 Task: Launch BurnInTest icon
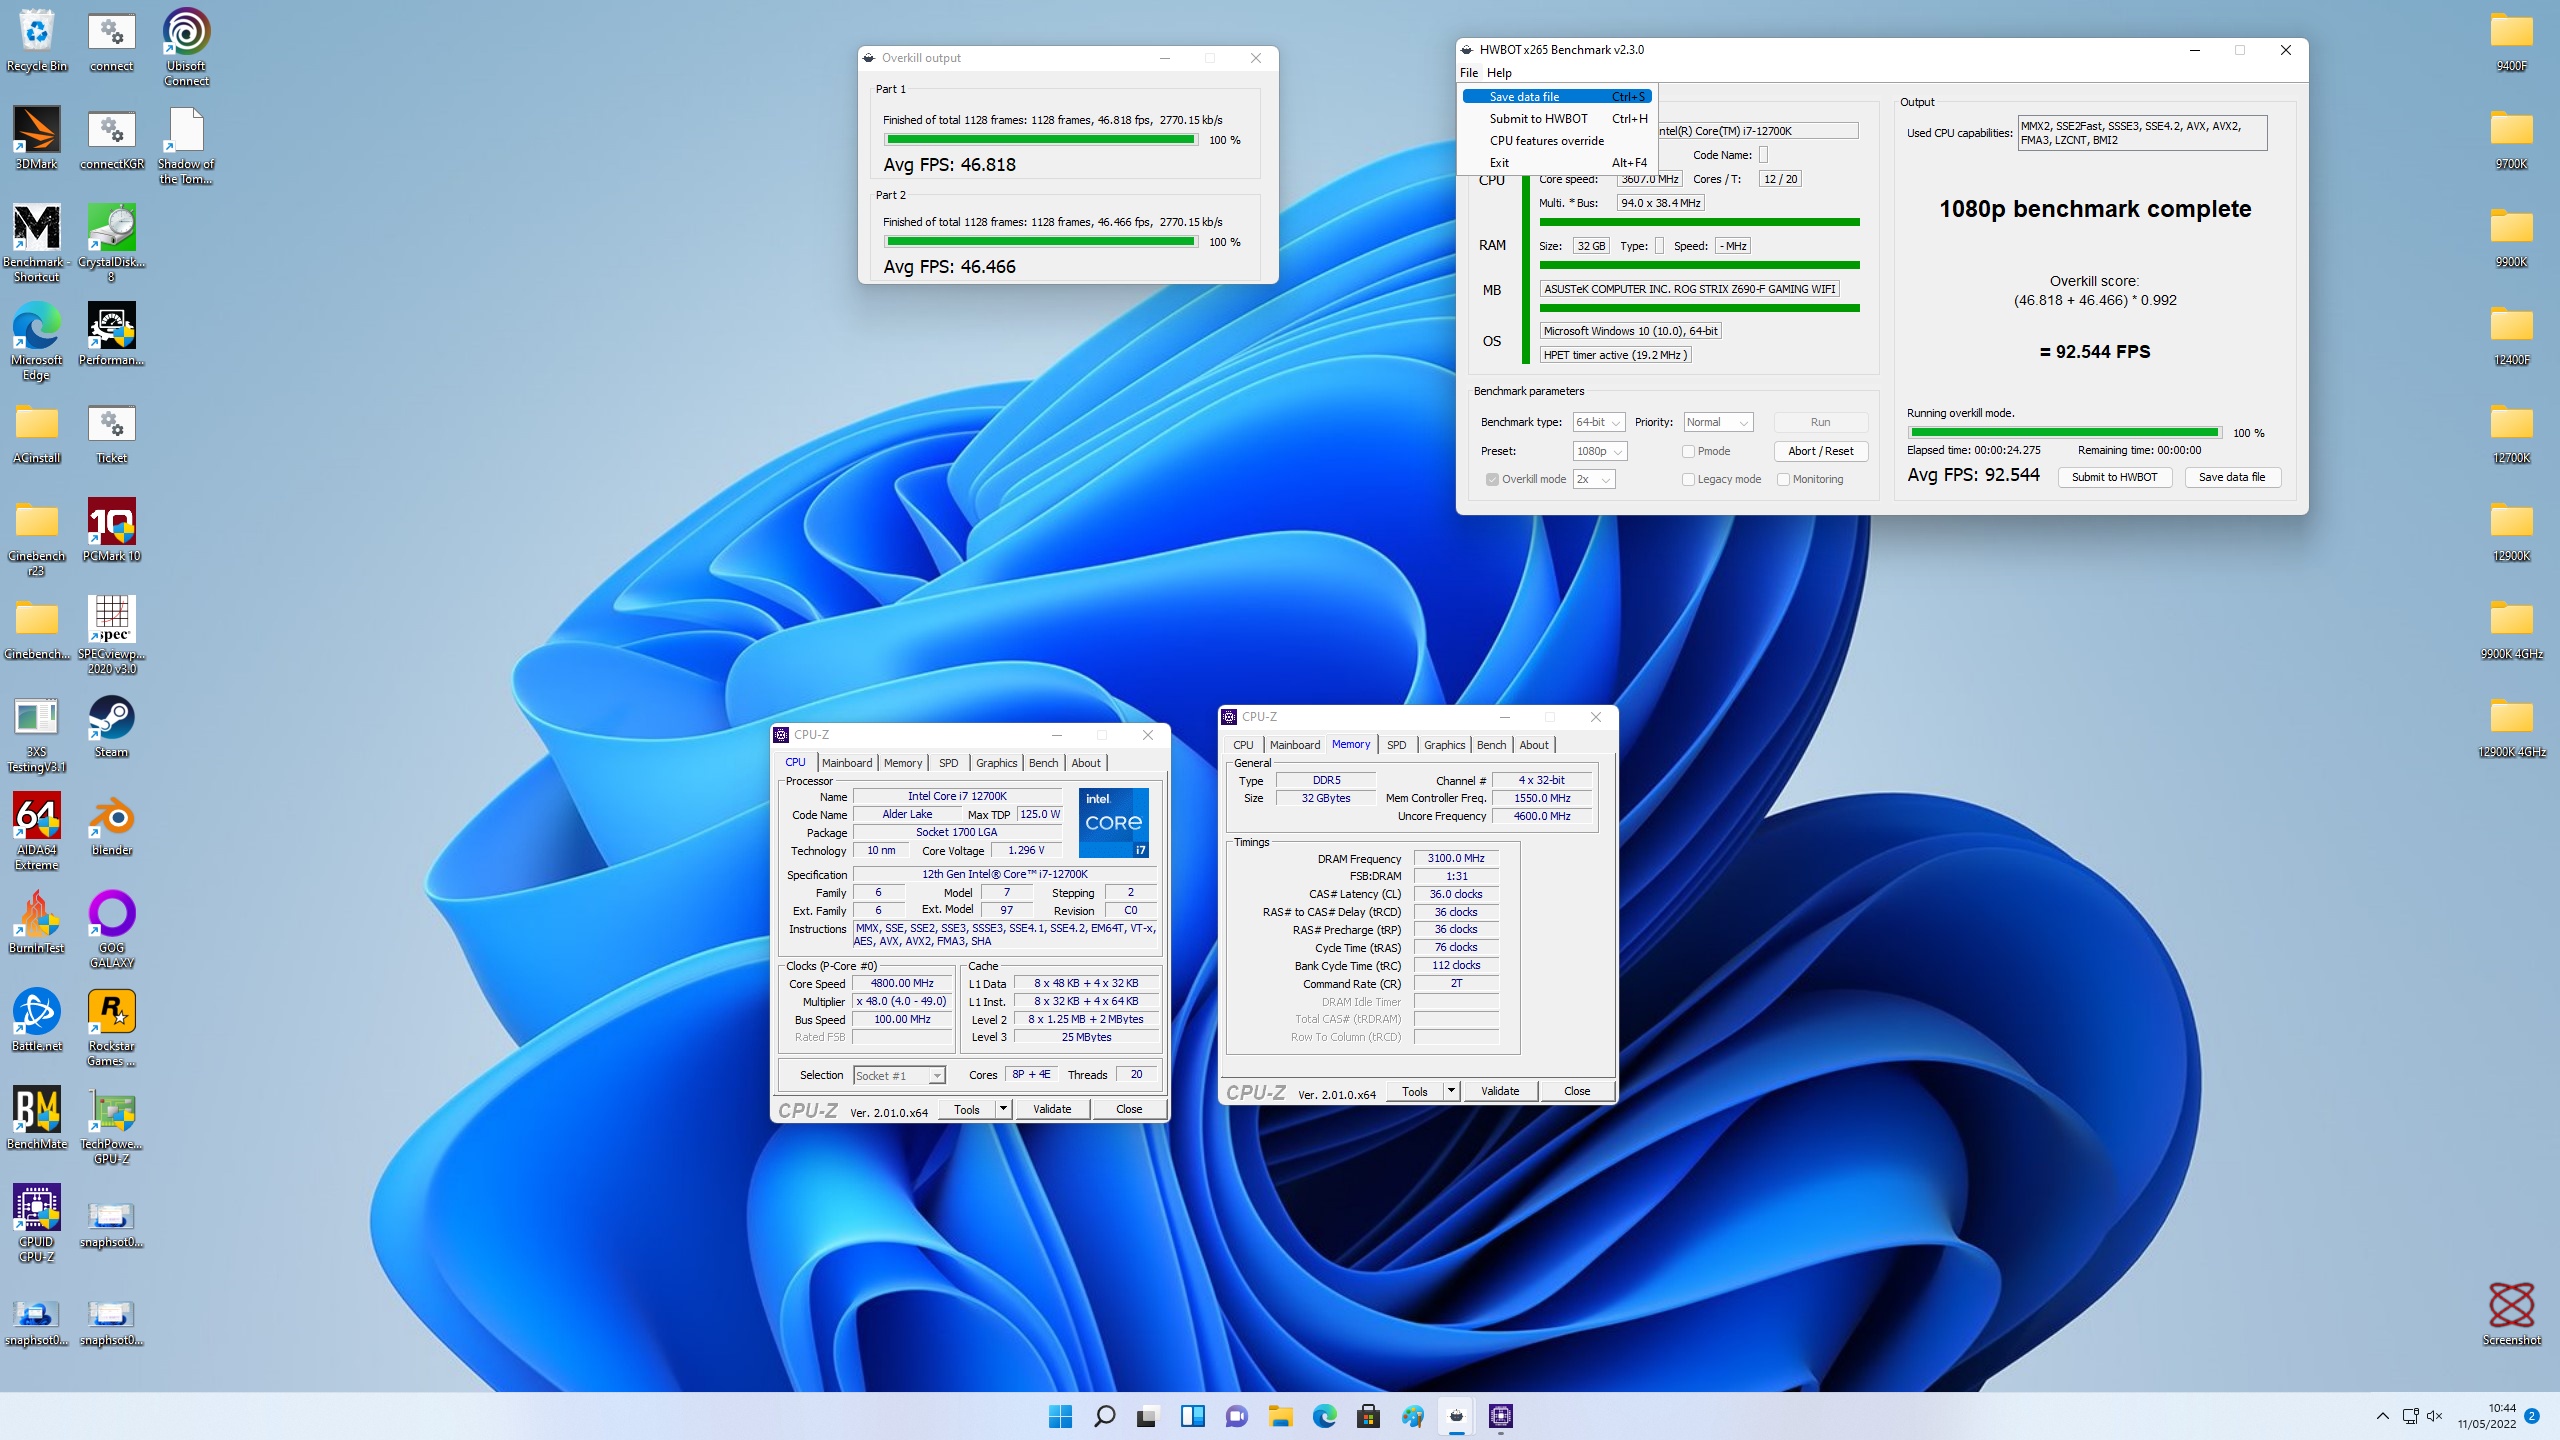pyautogui.click(x=37, y=923)
